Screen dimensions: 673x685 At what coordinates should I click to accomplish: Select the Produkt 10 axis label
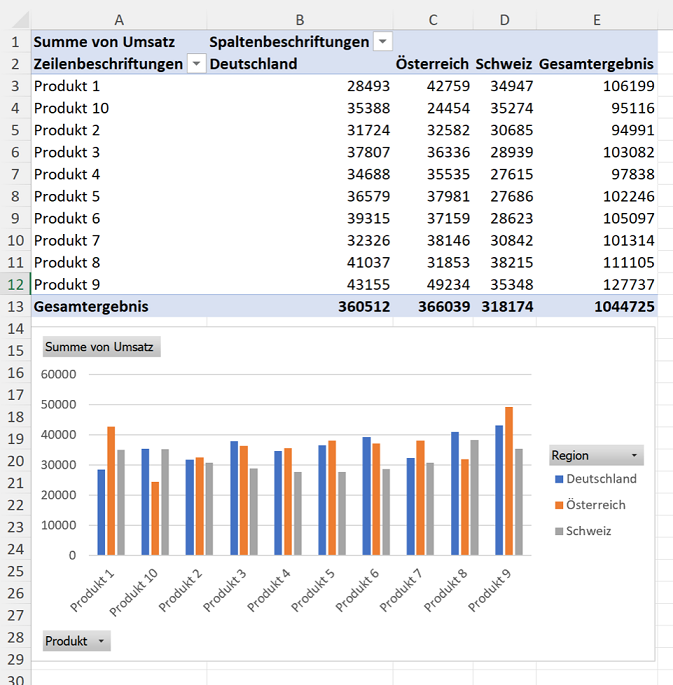pyautogui.click(x=134, y=593)
